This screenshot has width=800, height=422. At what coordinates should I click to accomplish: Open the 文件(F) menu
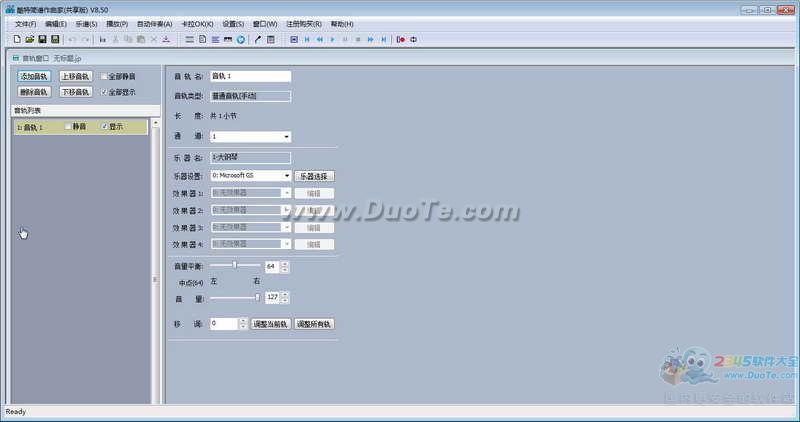[25, 23]
